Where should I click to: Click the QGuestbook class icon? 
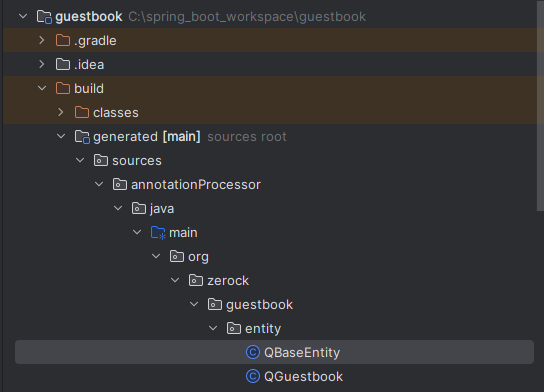click(253, 376)
